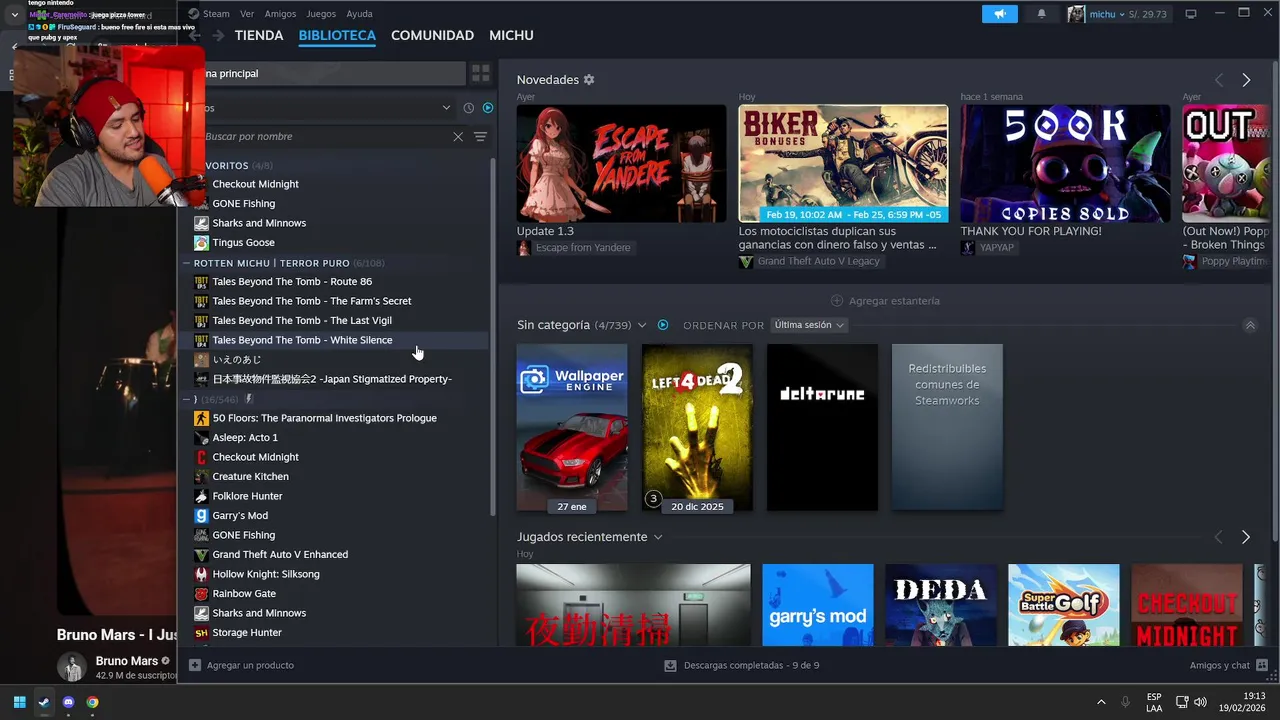Screen dimensions: 1280x720
Task: Open the Ayuda menu
Action: [x=359, y=14]
